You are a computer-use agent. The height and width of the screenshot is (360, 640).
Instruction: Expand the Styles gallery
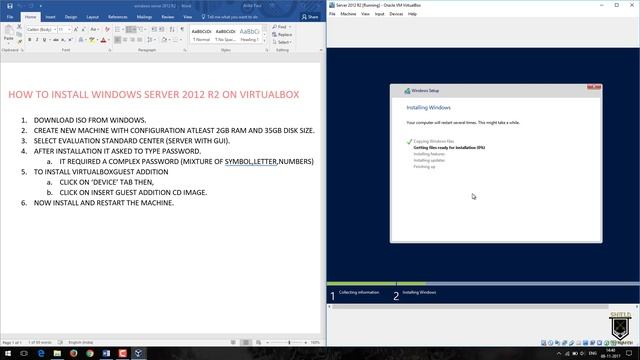pos(264,41)
